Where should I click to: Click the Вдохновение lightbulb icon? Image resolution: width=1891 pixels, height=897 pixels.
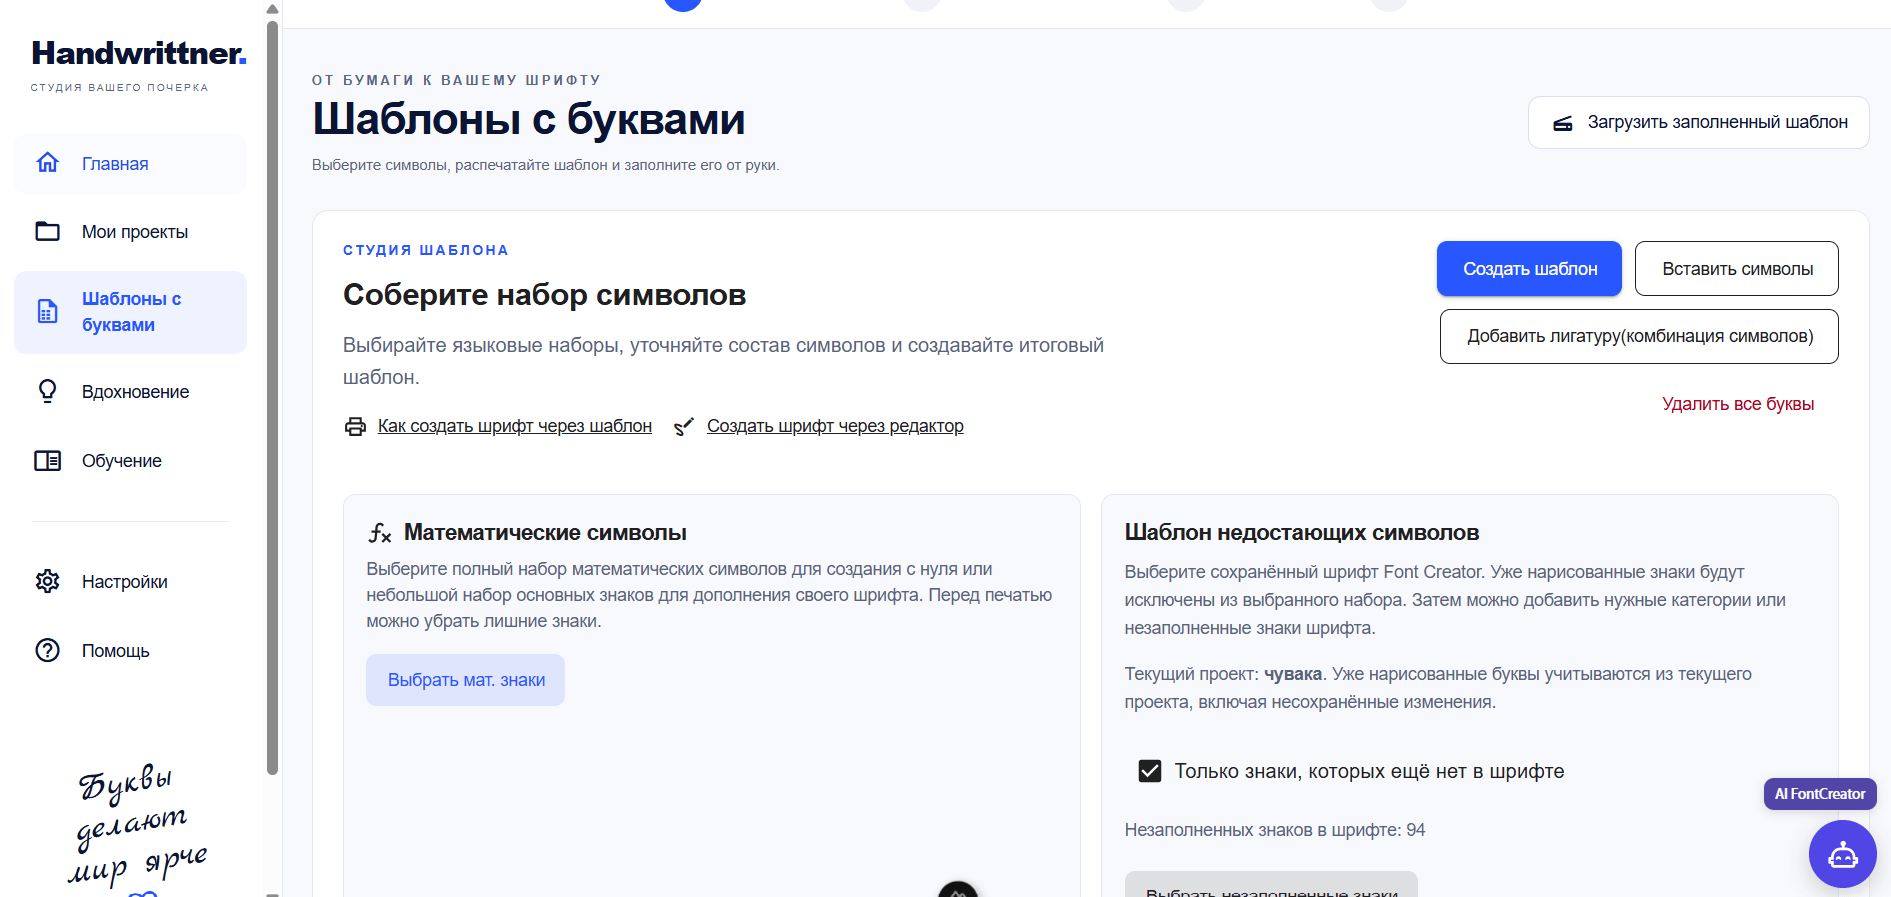pyautogui.click(x=47, y=391)
